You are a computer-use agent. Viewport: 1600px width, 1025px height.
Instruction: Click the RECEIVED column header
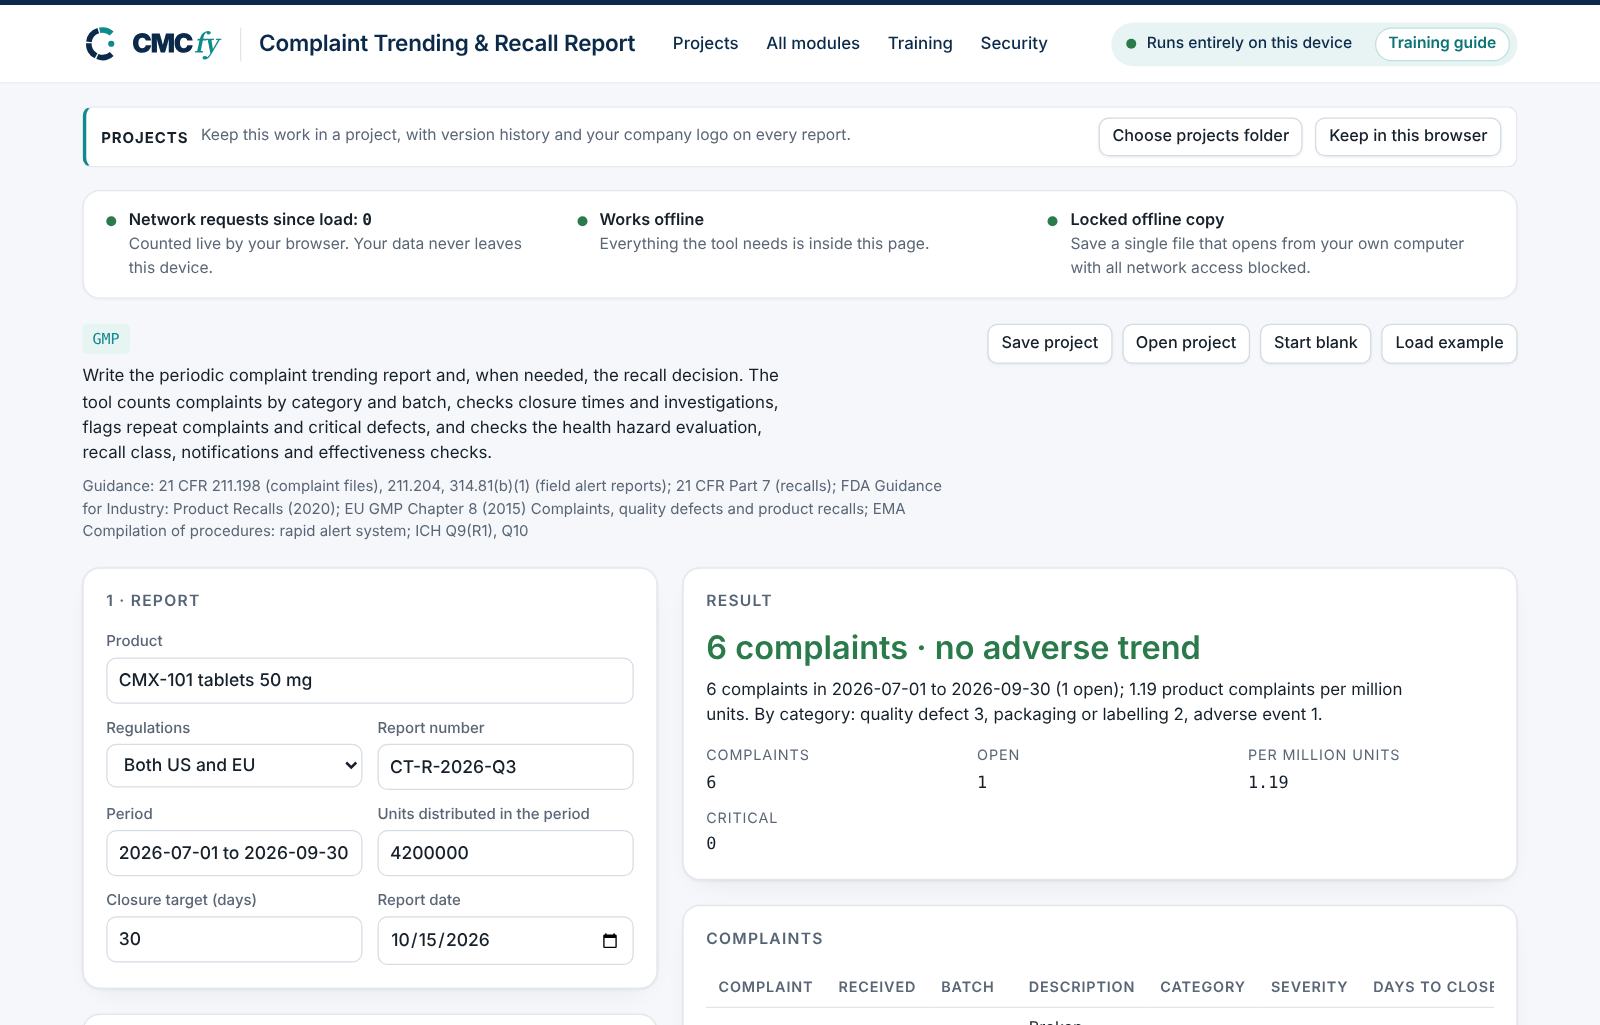(877, 987)
